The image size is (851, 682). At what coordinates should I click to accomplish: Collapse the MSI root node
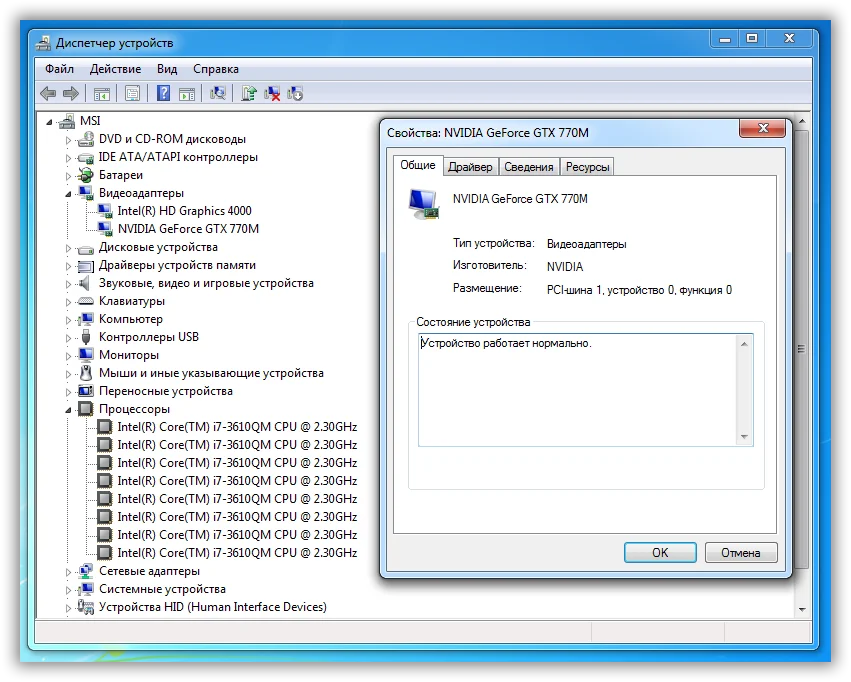pyautogui.click(x=49, y=123)
